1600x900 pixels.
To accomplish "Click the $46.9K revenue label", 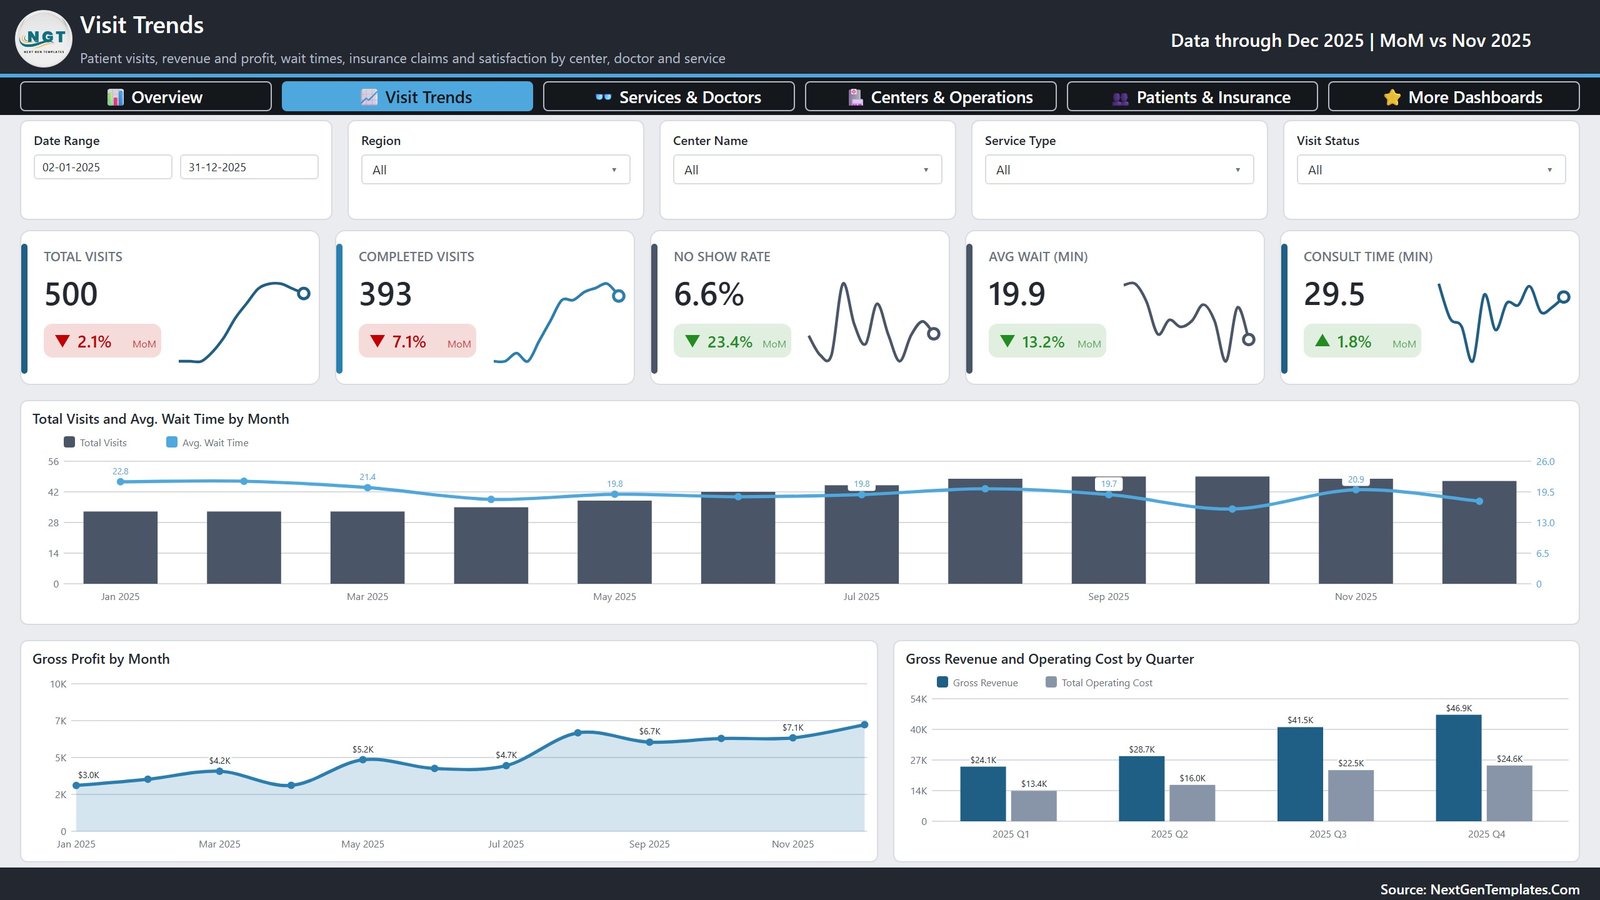I will [x=1459, y=708].
